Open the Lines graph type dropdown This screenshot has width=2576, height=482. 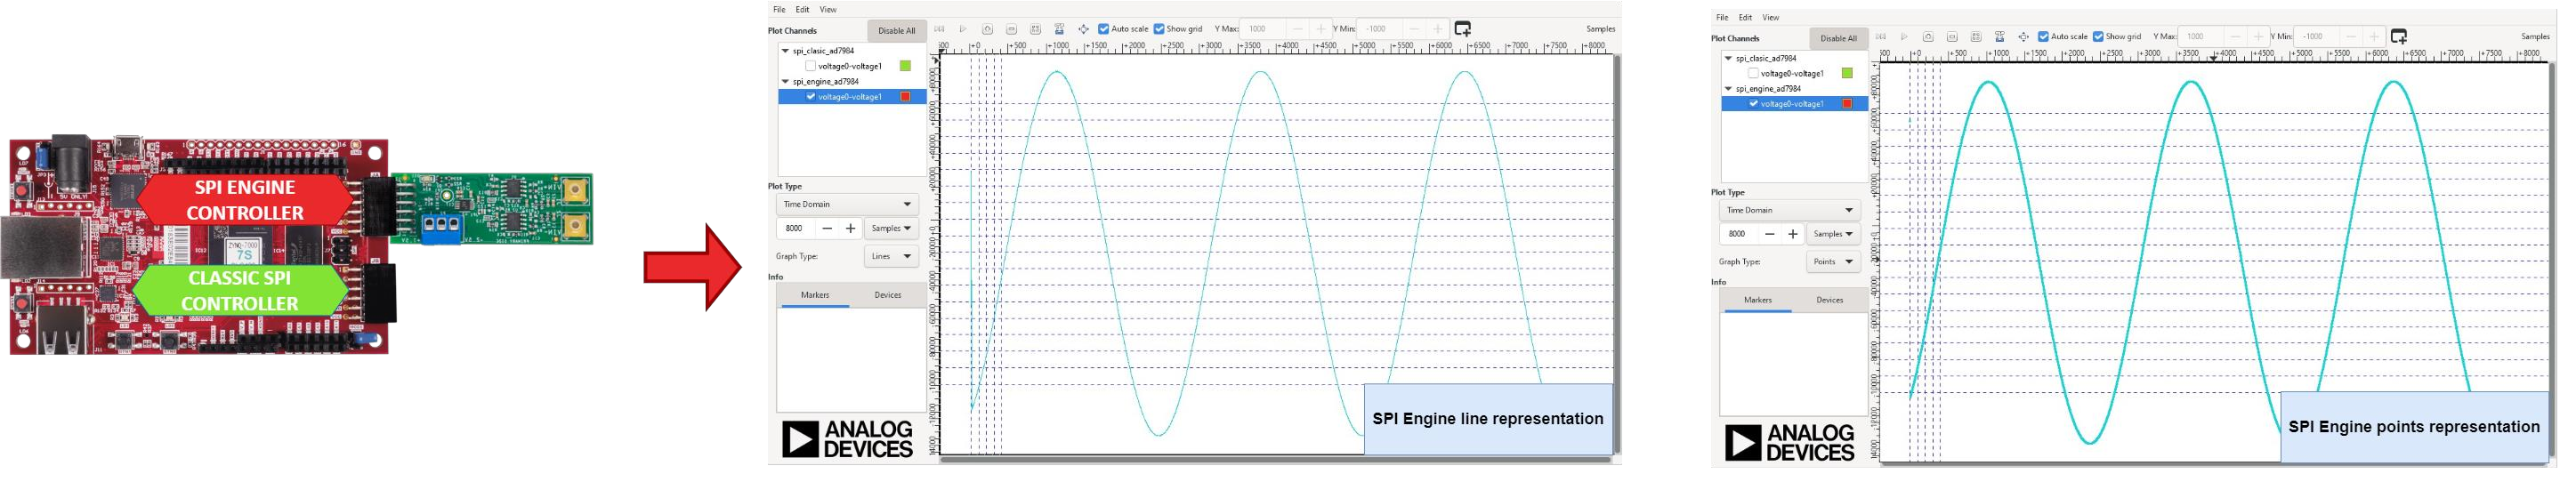click(x=891, y=256)
